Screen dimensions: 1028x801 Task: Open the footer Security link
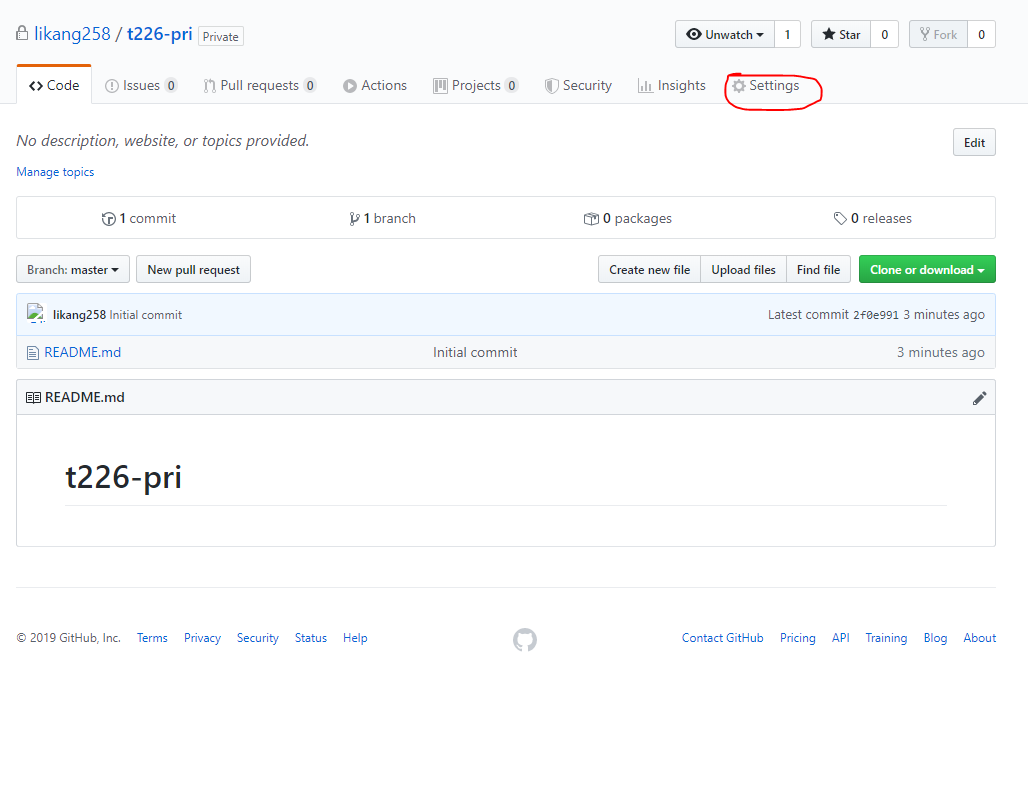pyautogui.click(x=258, y=638)
